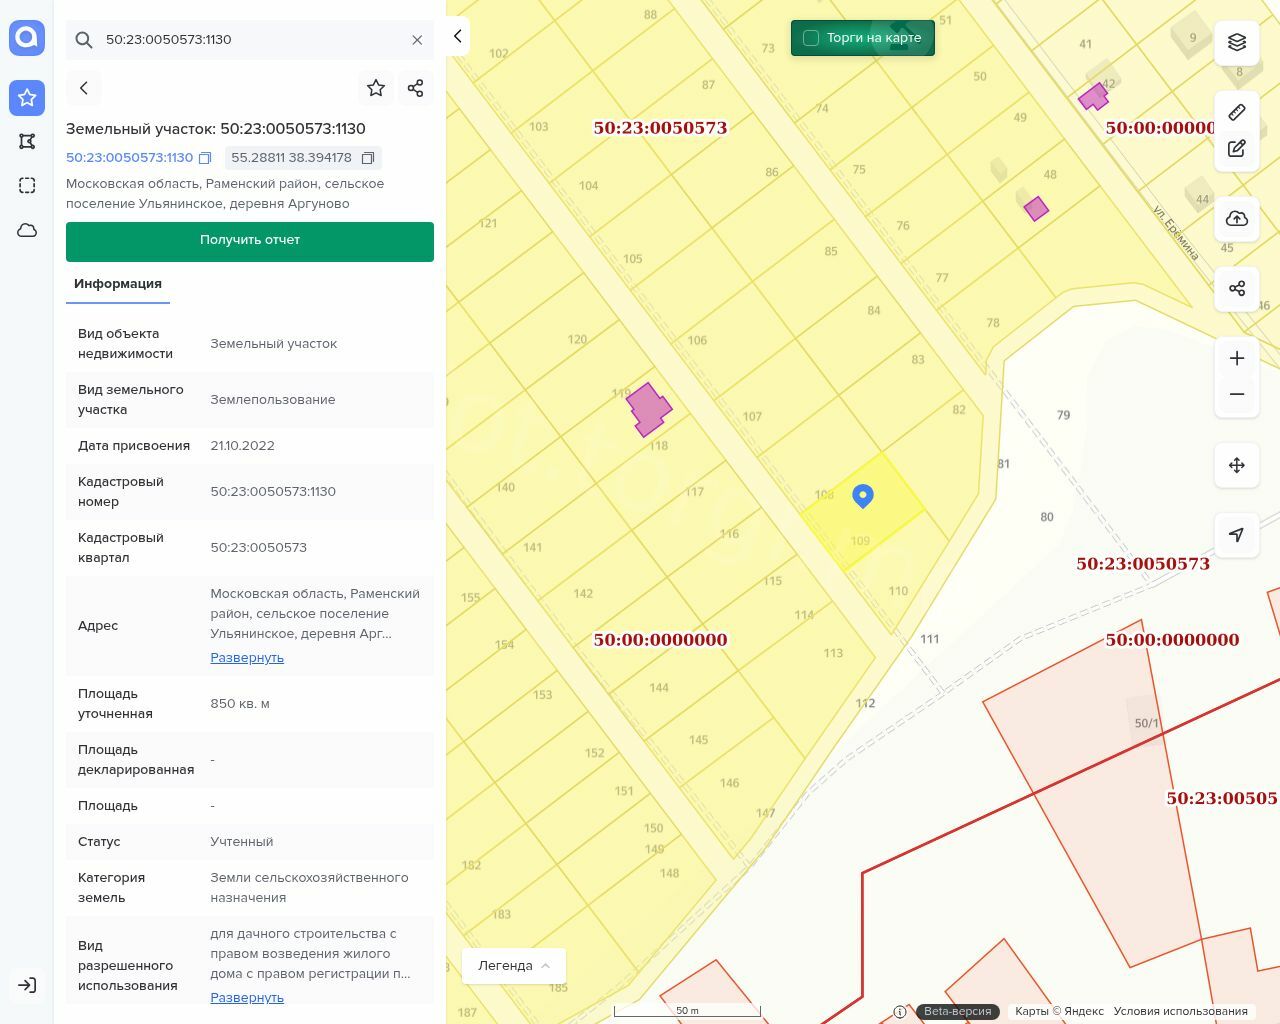Copy cadastral number 50:23:0050573:1130
The height and width of the screenshot is (1024, 1280).
click(205, 158)
